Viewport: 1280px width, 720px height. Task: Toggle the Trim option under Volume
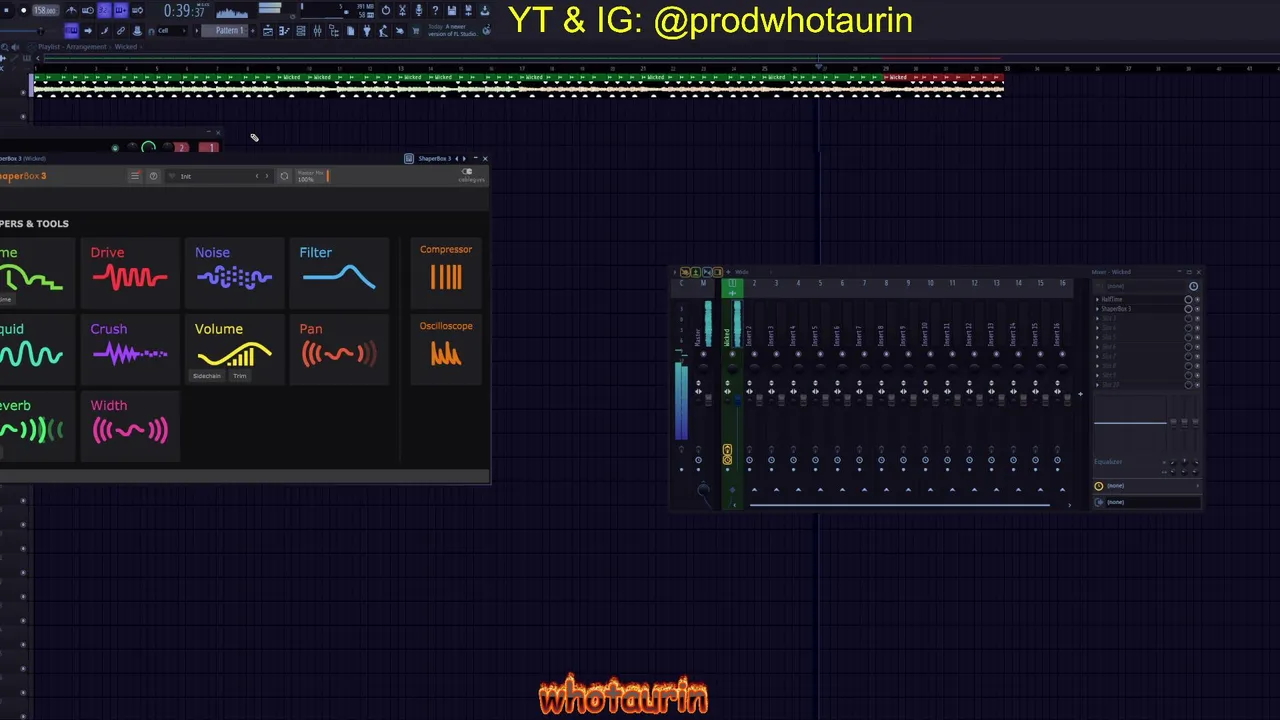point(239,376)
